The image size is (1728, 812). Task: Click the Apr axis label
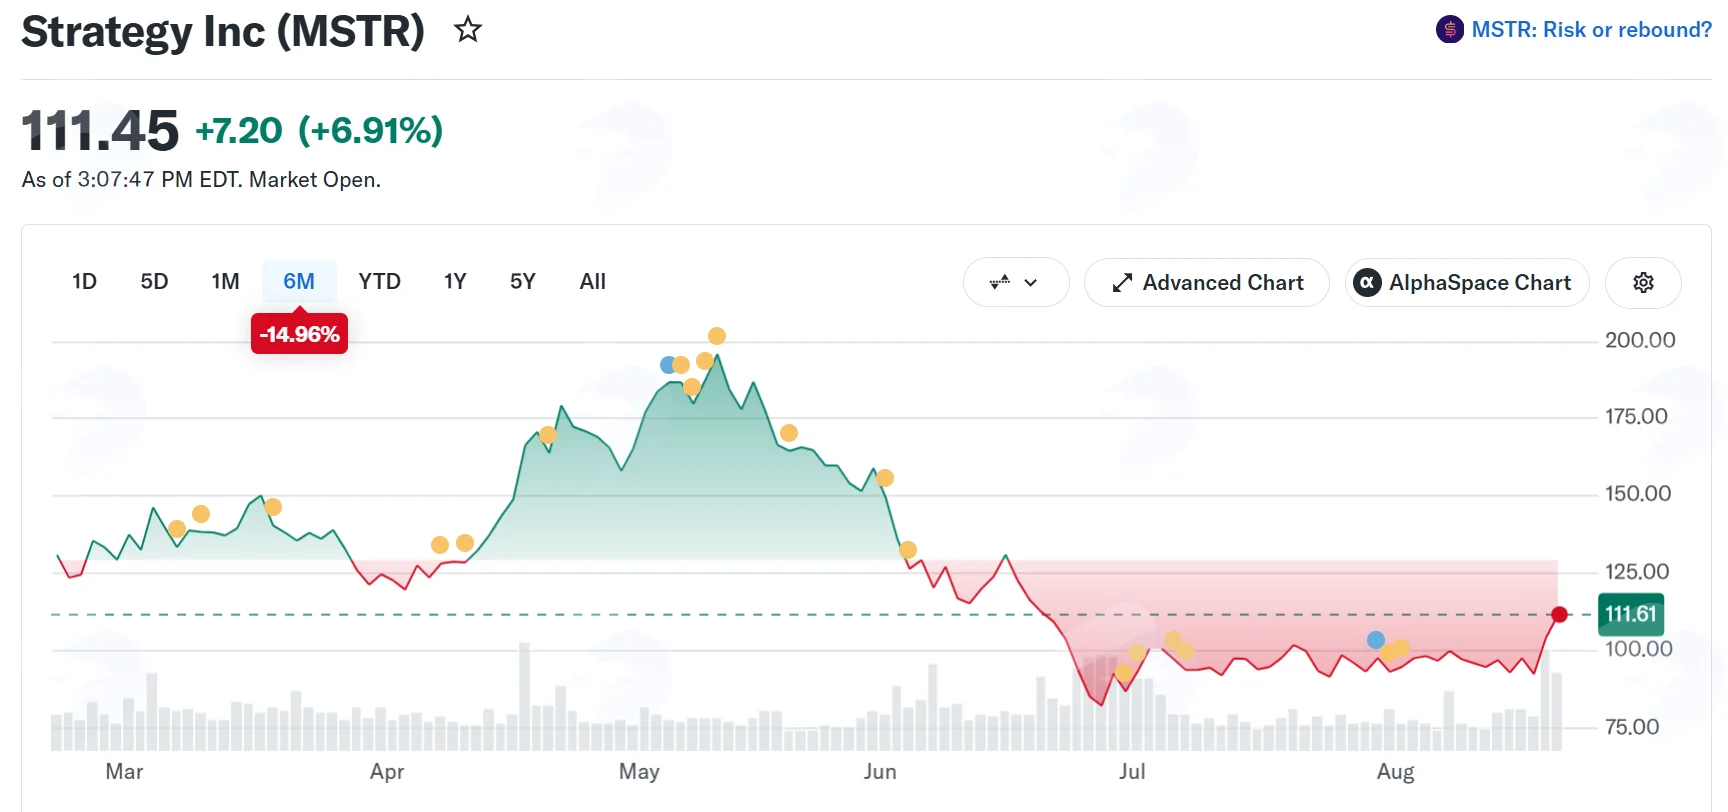pos(387,772)
